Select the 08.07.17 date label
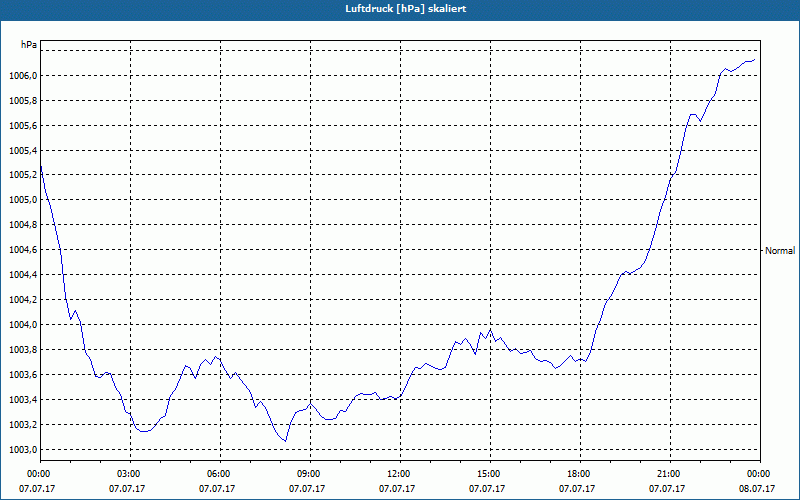Screen dimensions: 800x500 pyautogui.click(x=757, y=489)
